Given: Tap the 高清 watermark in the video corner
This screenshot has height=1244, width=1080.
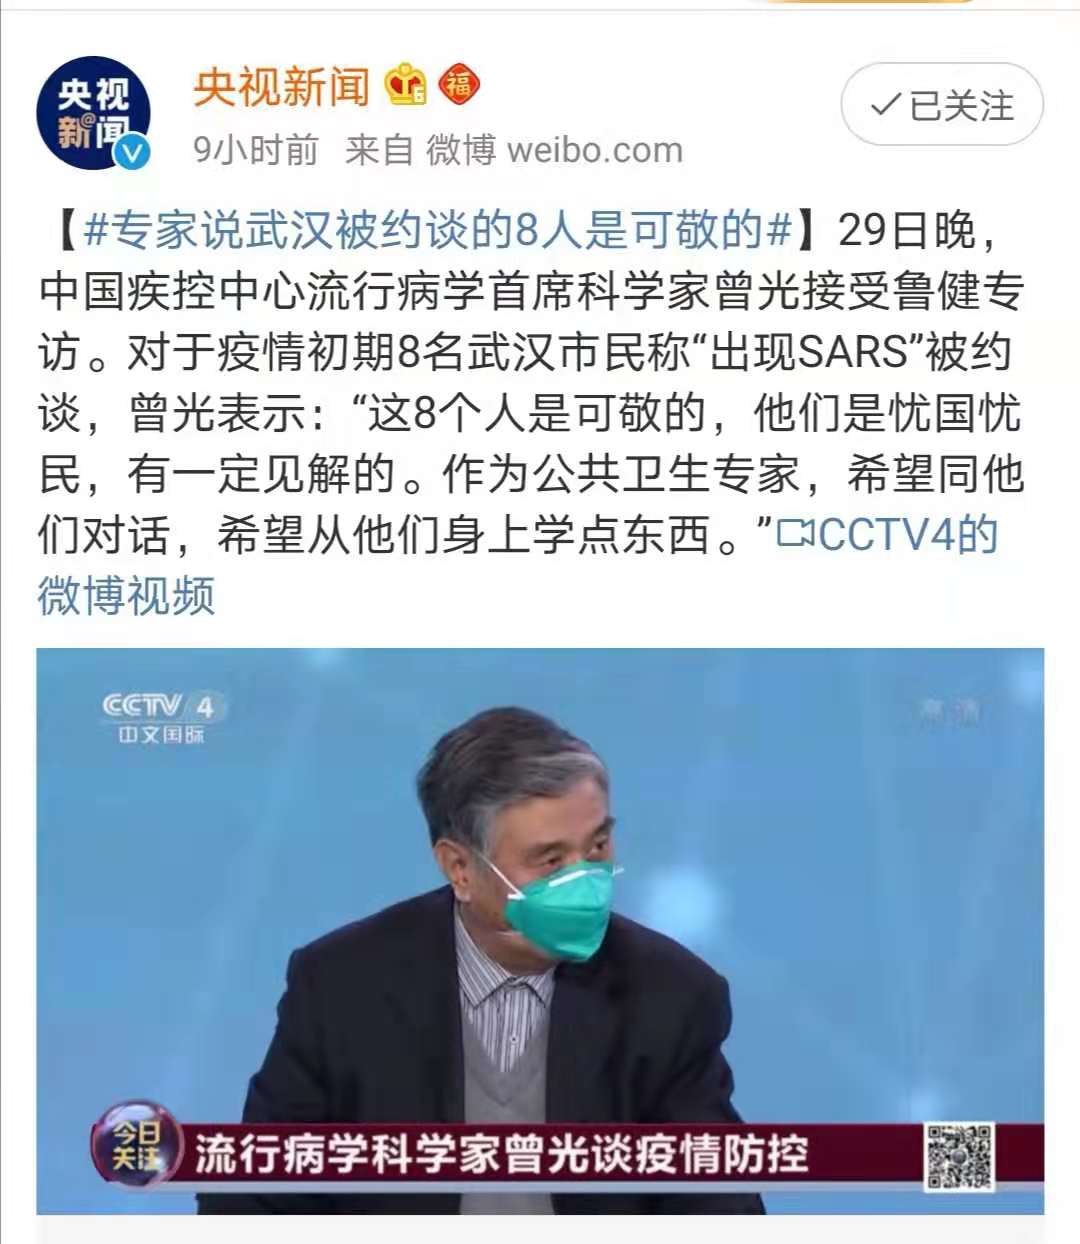Looking at the screenshot, I should pyautogui.click(x=950, y=713).
